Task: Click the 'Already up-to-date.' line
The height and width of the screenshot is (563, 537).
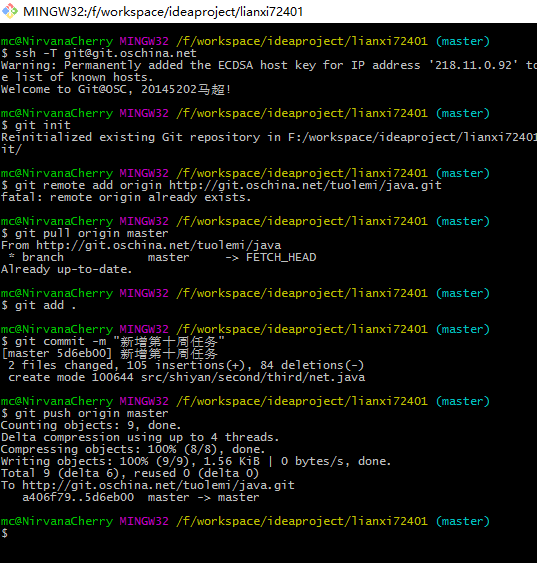Action: click(66, 269)
